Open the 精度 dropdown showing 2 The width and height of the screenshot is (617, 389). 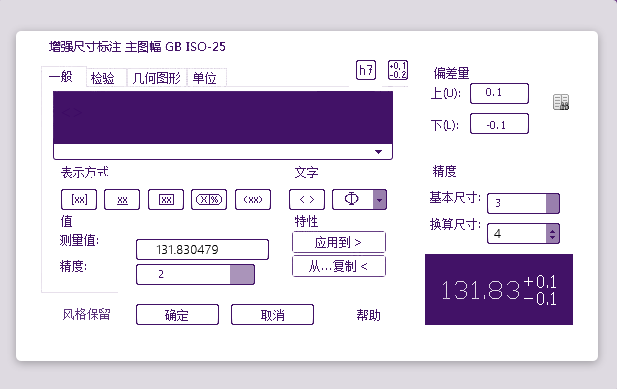[242, 274]
